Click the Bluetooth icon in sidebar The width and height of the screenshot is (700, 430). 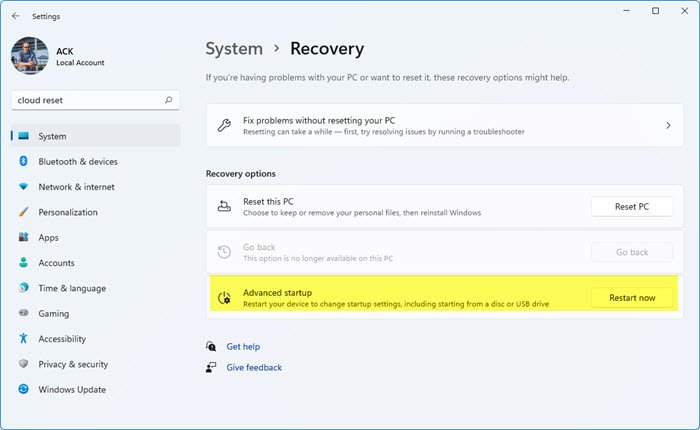click(x=24, y=161)
